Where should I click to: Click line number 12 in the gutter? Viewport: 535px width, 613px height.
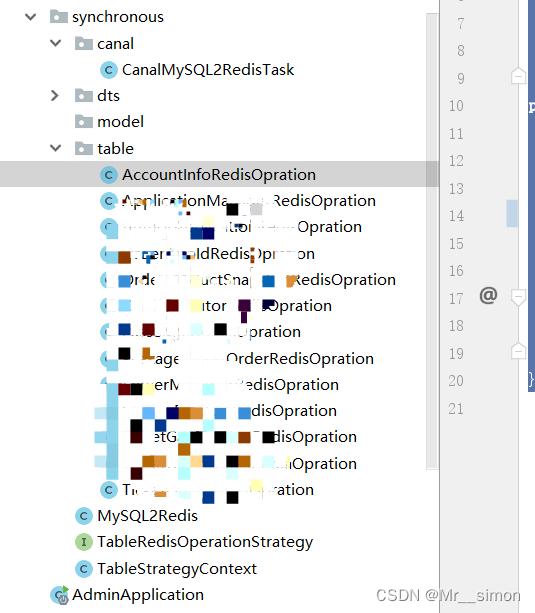[456, 161]
